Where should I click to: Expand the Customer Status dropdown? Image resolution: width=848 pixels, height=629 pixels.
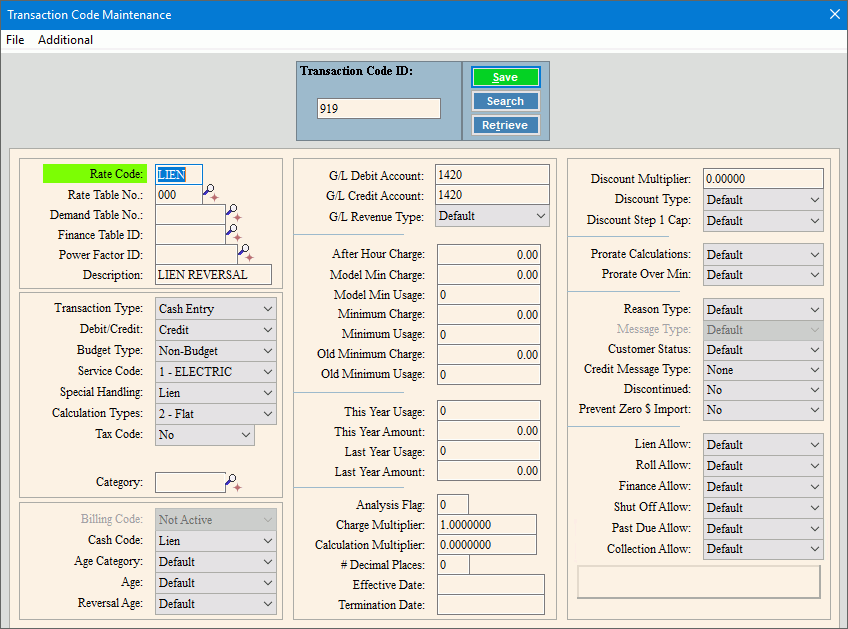763,350
